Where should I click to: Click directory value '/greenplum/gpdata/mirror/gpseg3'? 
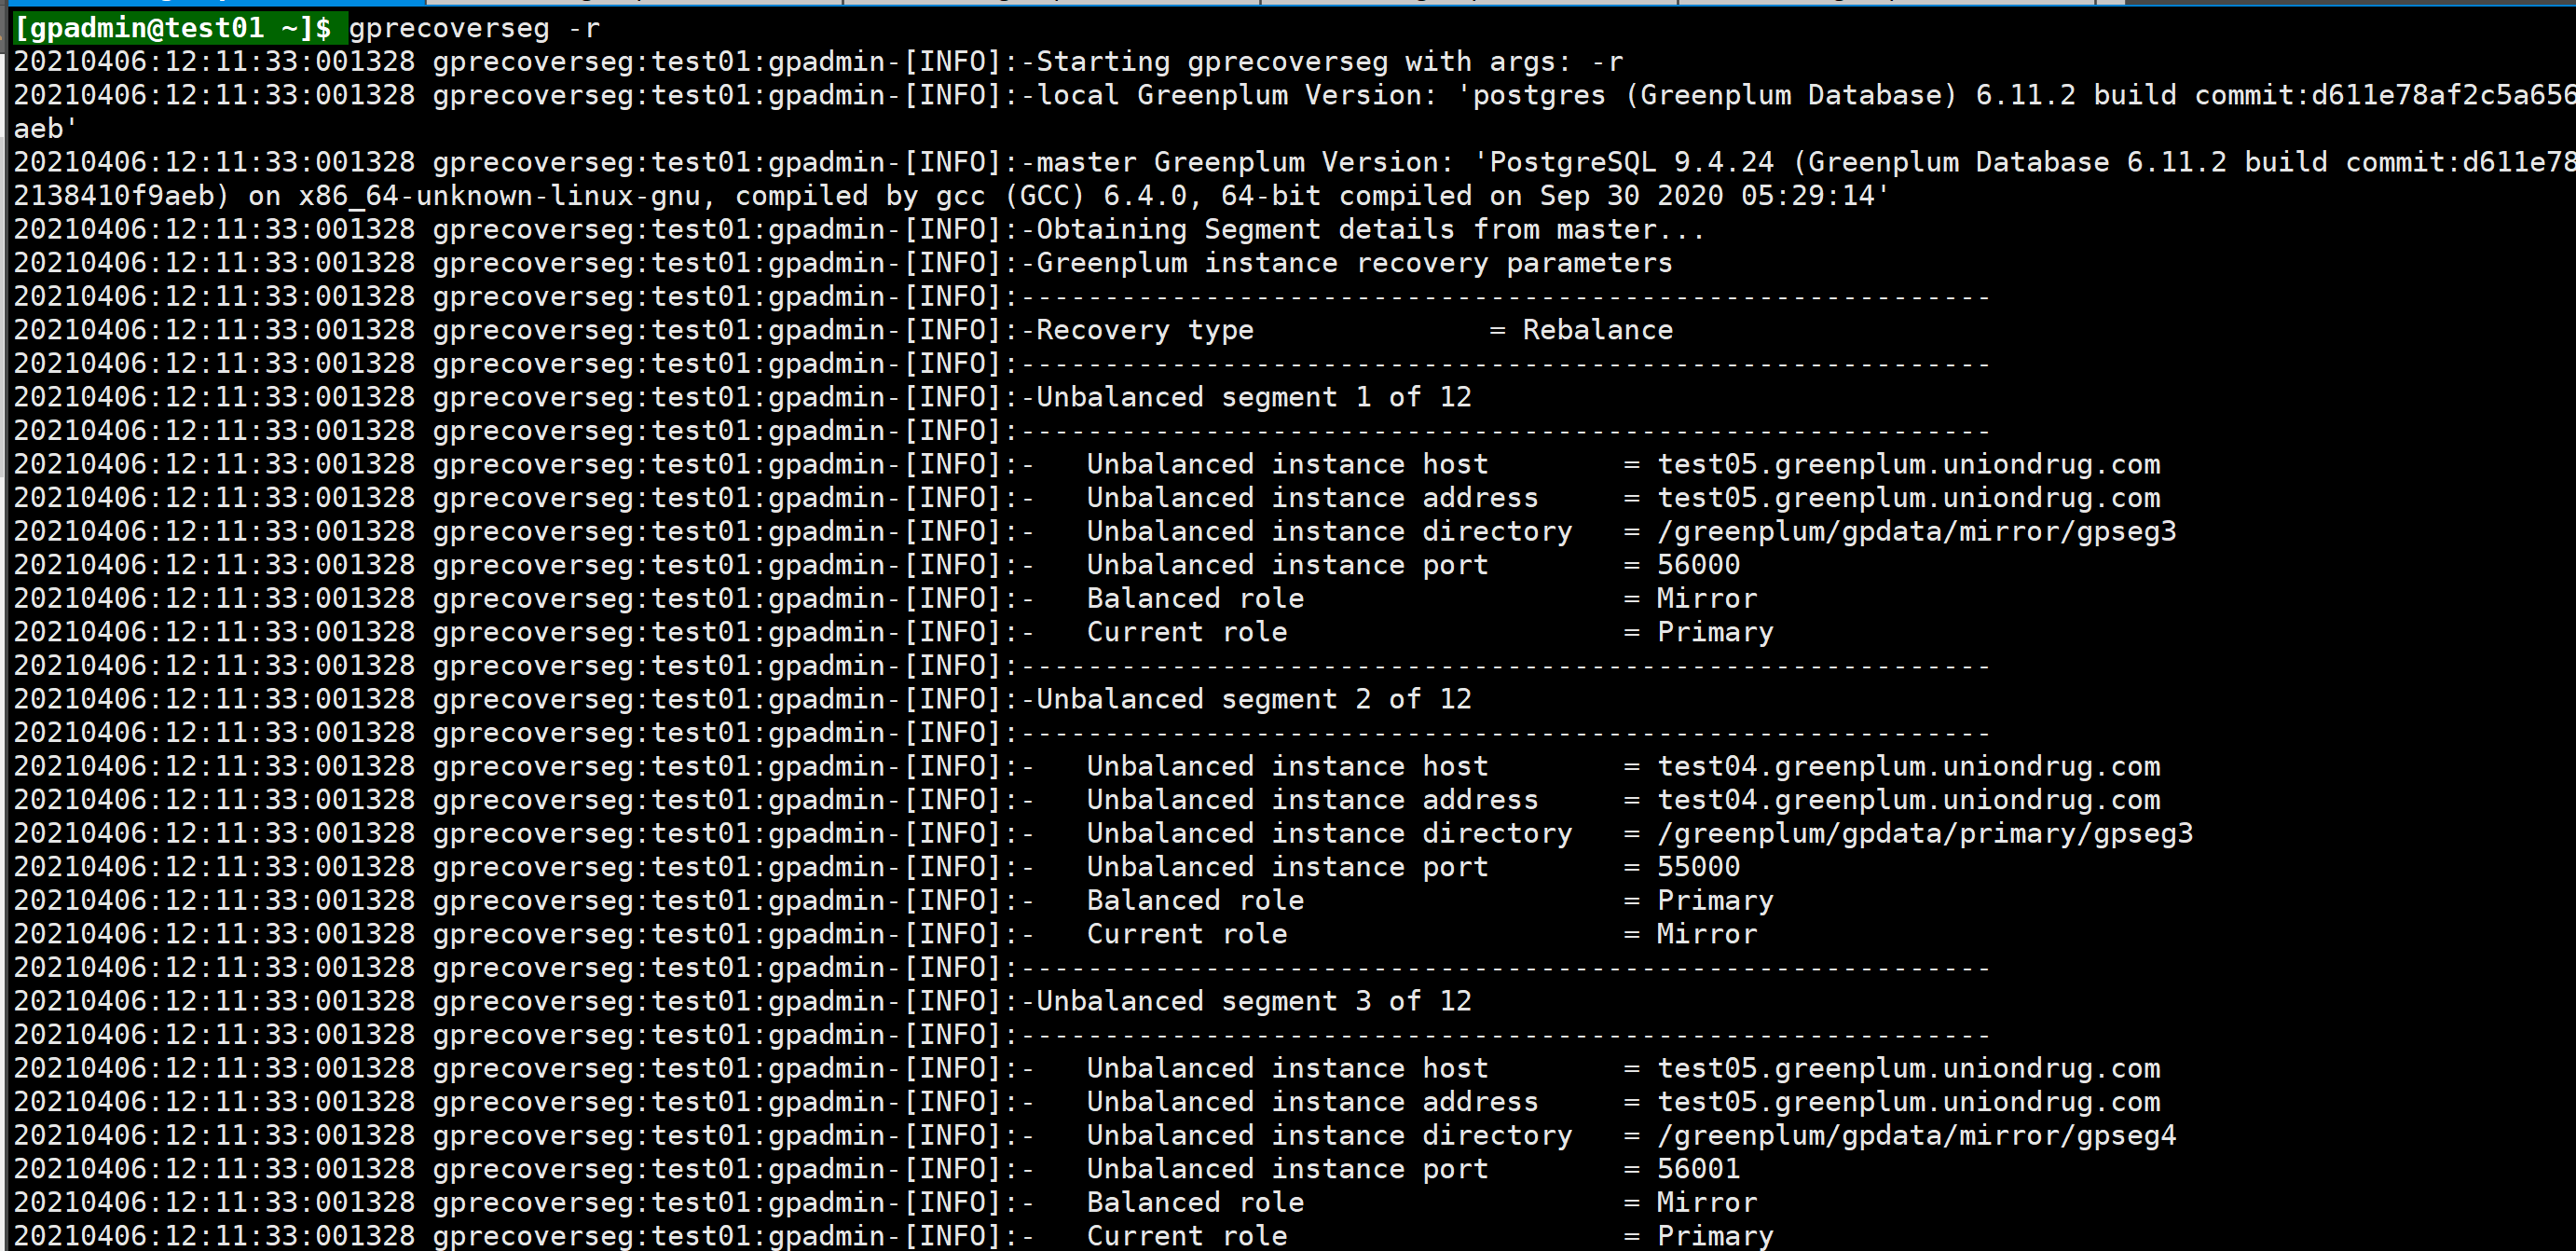click(x=1917, y=531)
